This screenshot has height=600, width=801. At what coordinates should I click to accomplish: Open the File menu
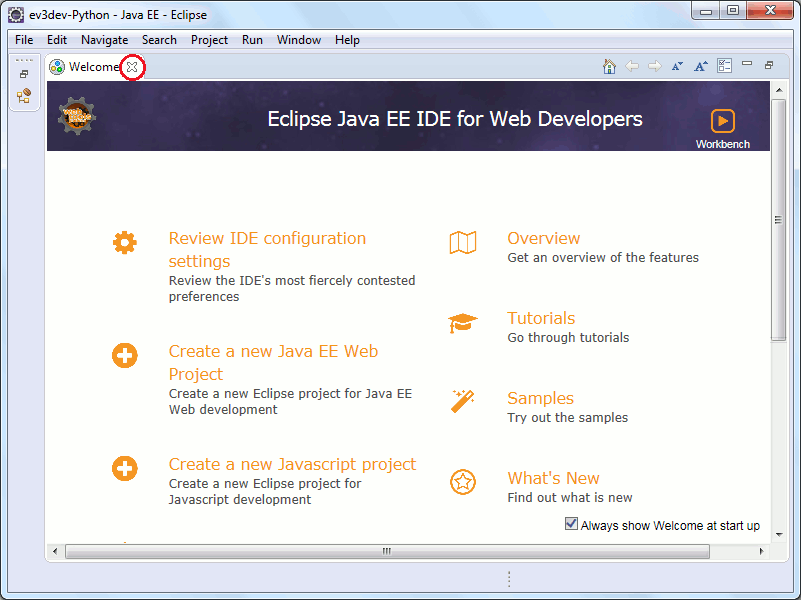24,40
